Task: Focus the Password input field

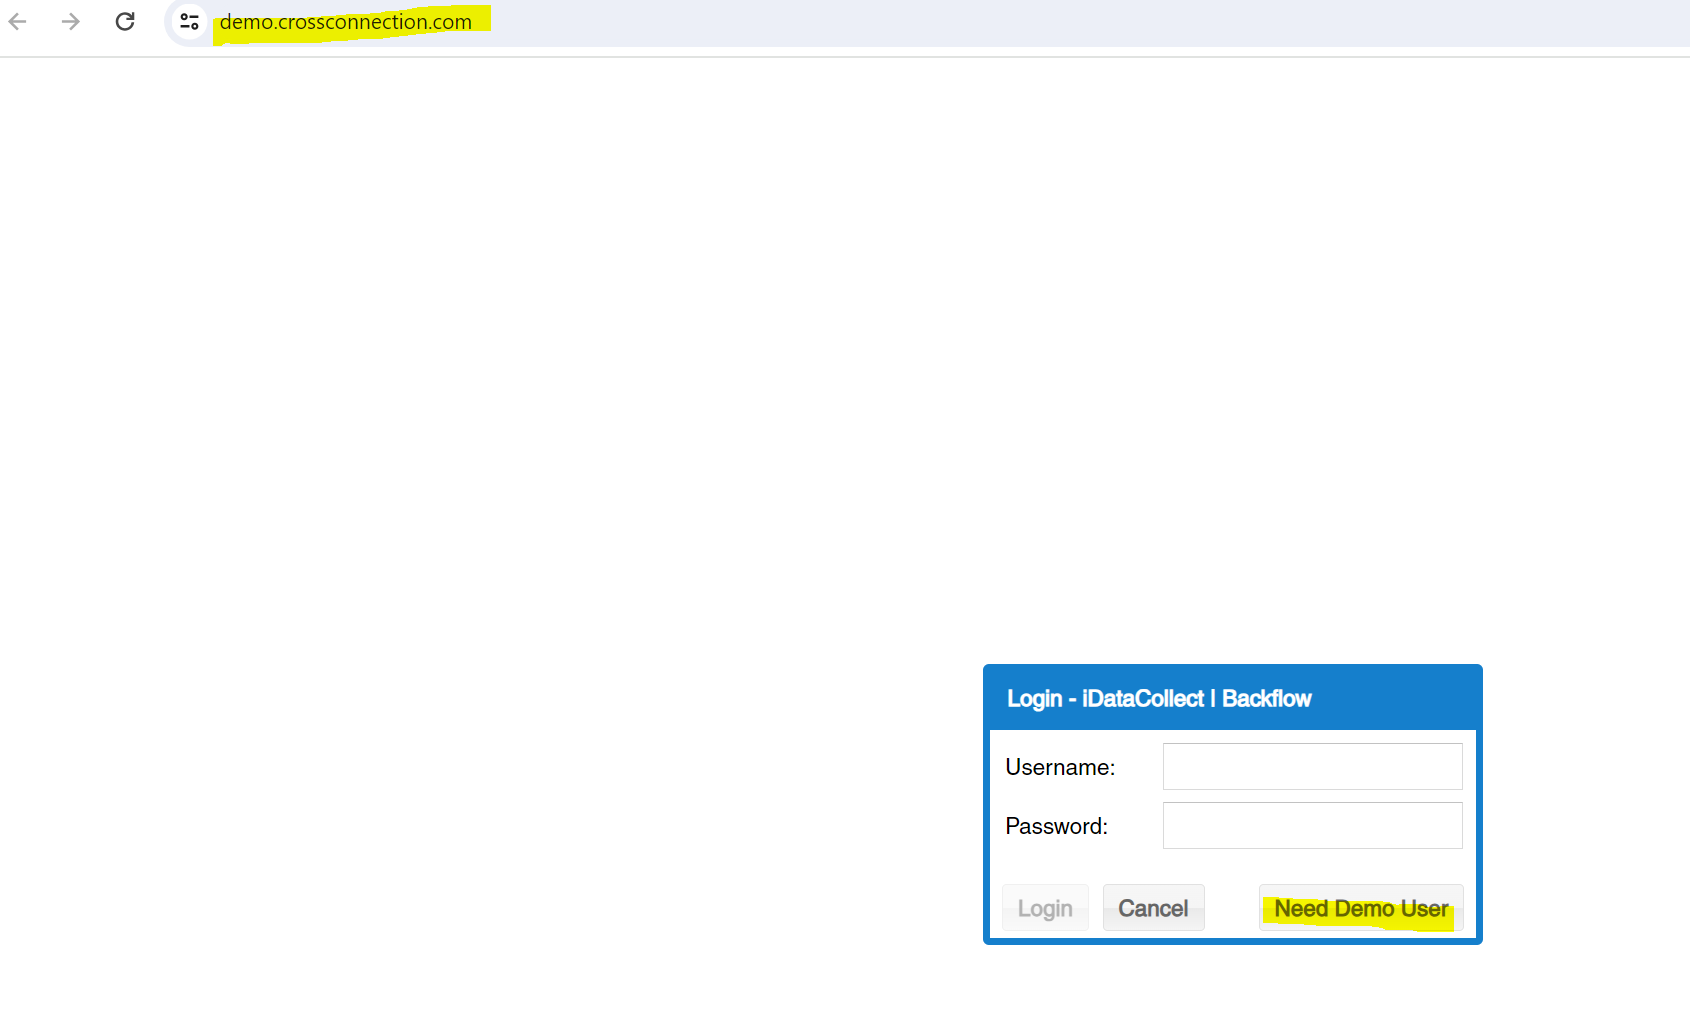Action: point(1312,825)
